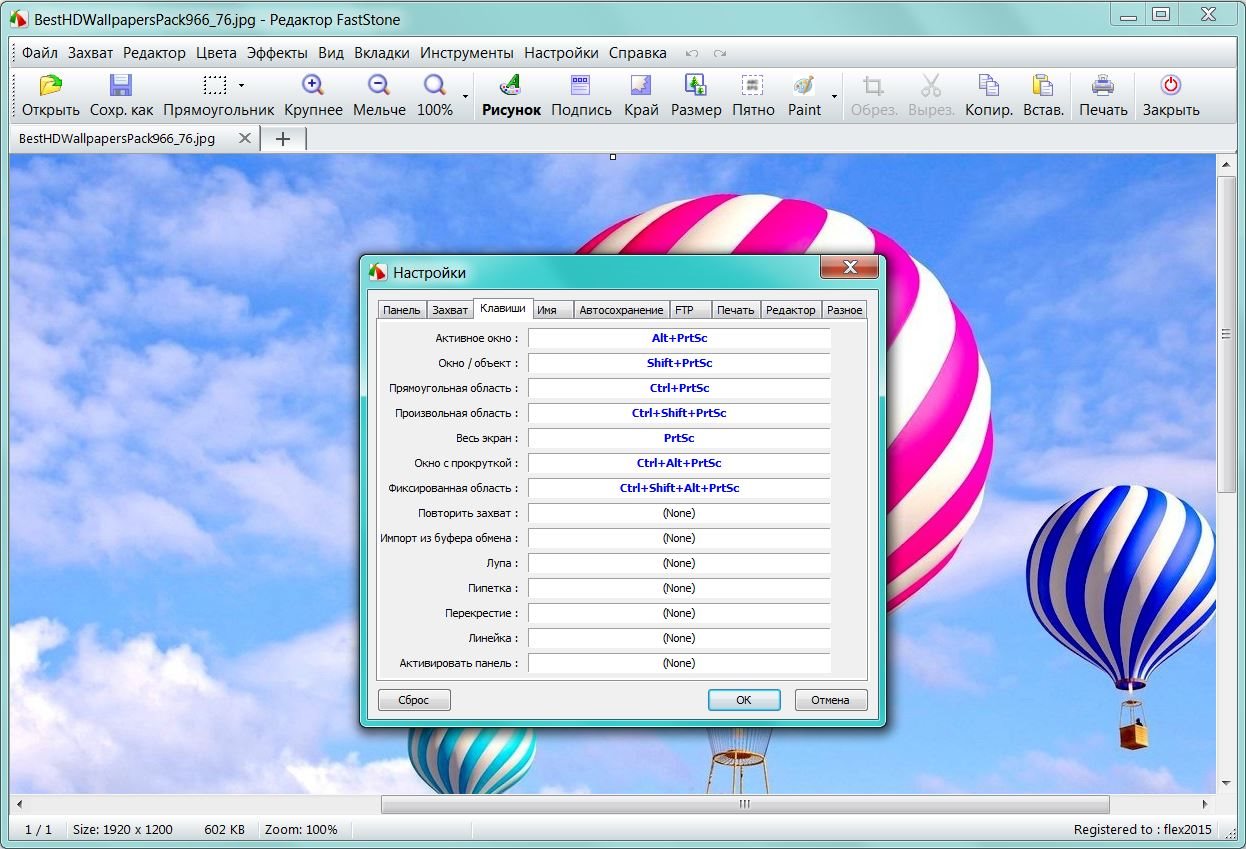1246x849 pixels.
Task: Switch to the Редактор settings tab
Action: (790, 310)
